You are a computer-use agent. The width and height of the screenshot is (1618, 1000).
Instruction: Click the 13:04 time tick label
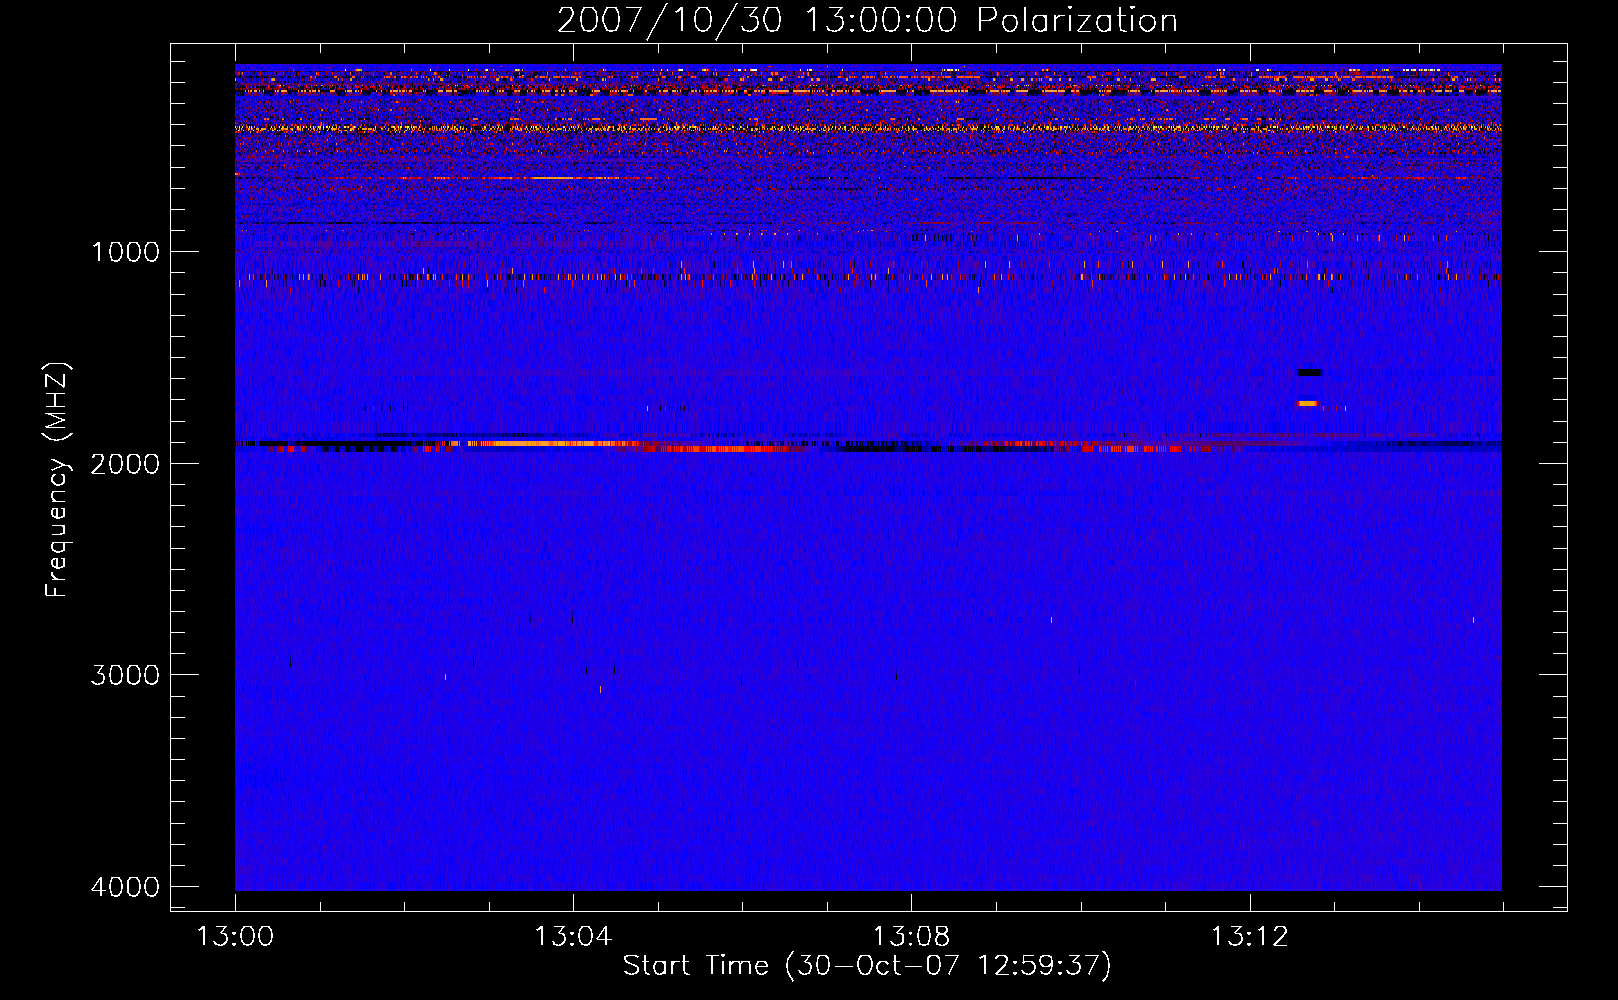(x=573, y=937)
